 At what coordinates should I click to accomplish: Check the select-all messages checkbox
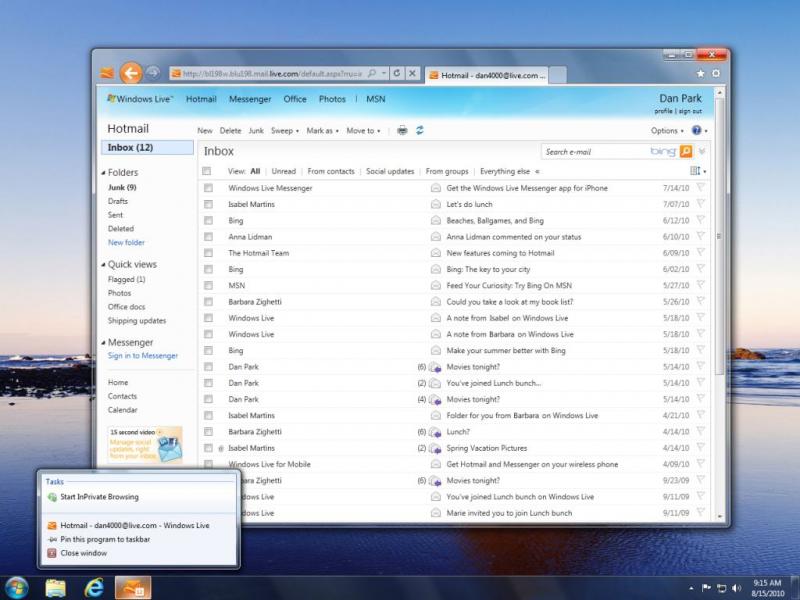pos(207,171)
